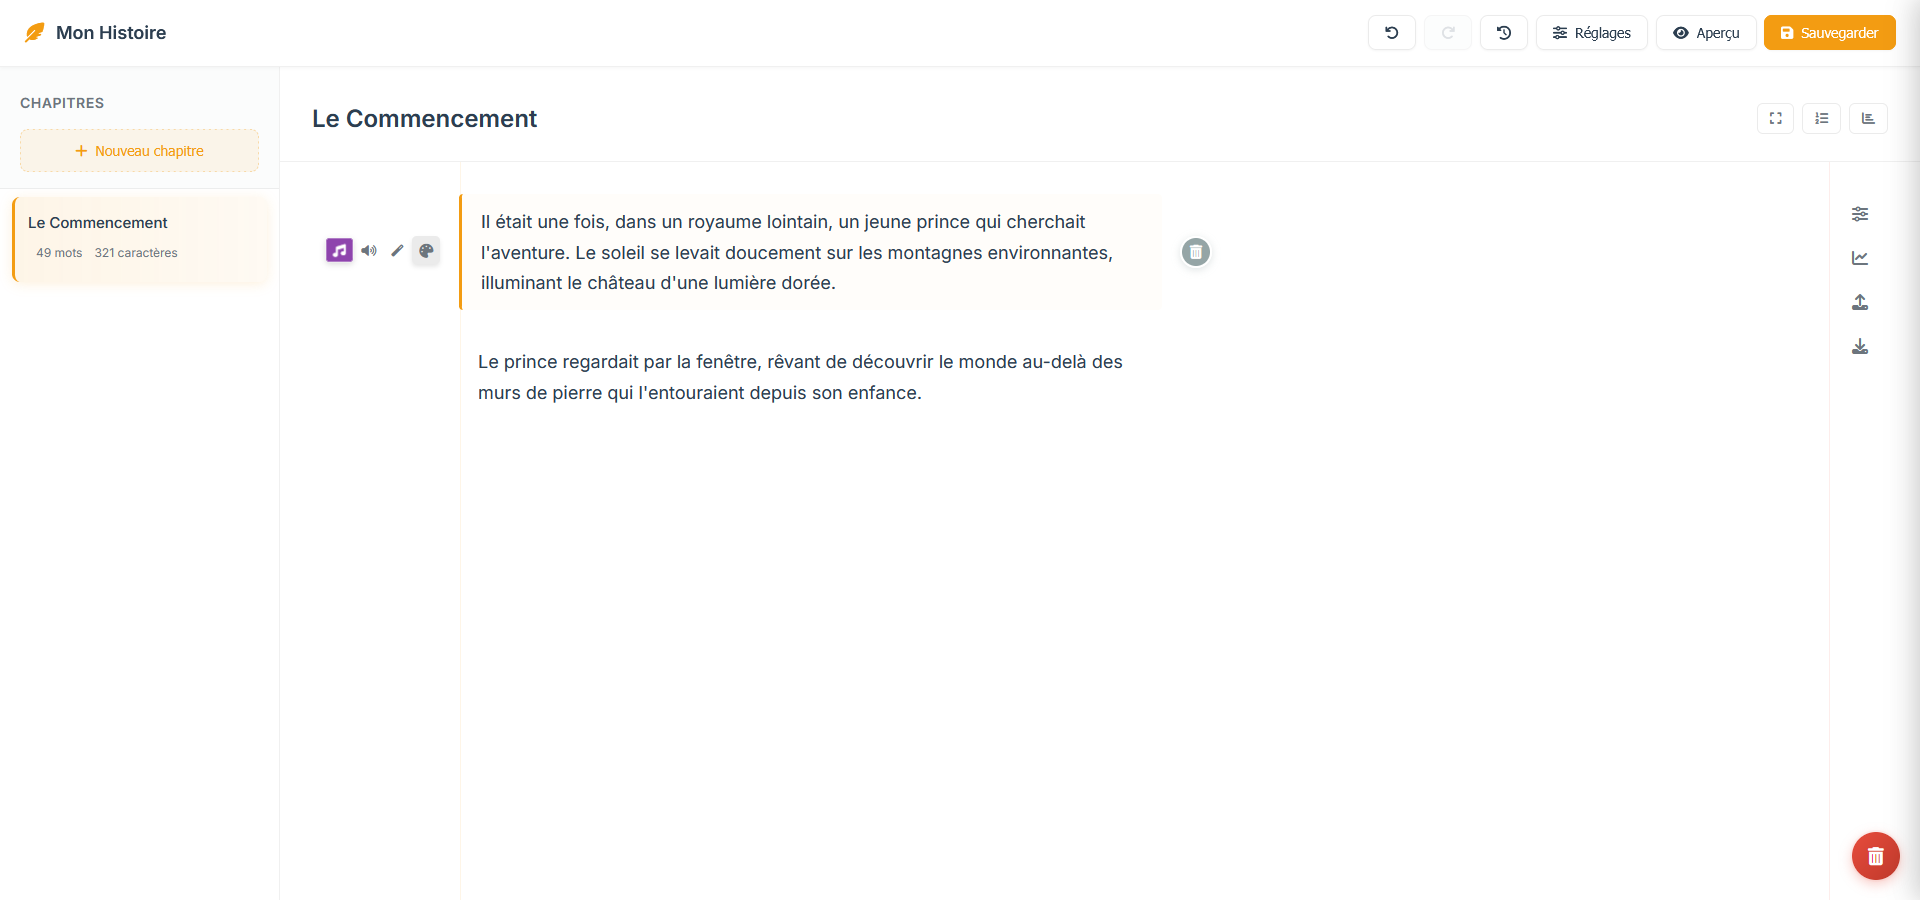Screen dimensions: 1920x900
Task: Add a new chapter with Nouveau chapitre
Action: [x=139, y=151]
